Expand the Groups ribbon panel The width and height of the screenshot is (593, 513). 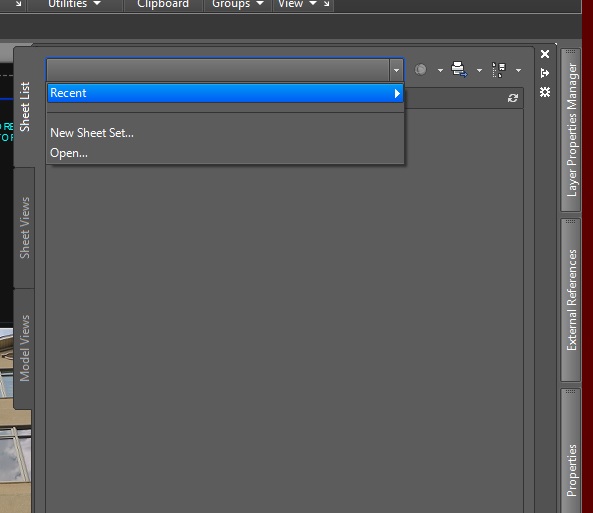pyautogui.click(x=238, y=4)
